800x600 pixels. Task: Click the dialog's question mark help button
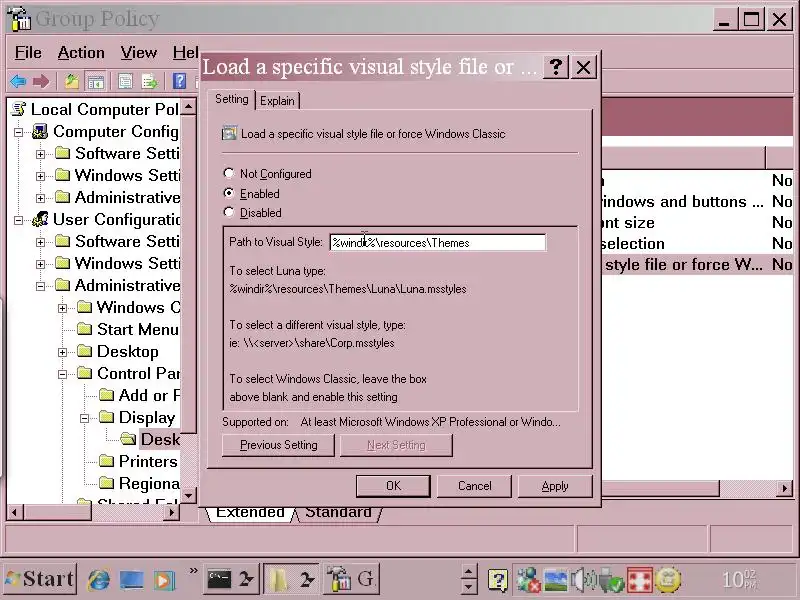[x=556, y=67]
